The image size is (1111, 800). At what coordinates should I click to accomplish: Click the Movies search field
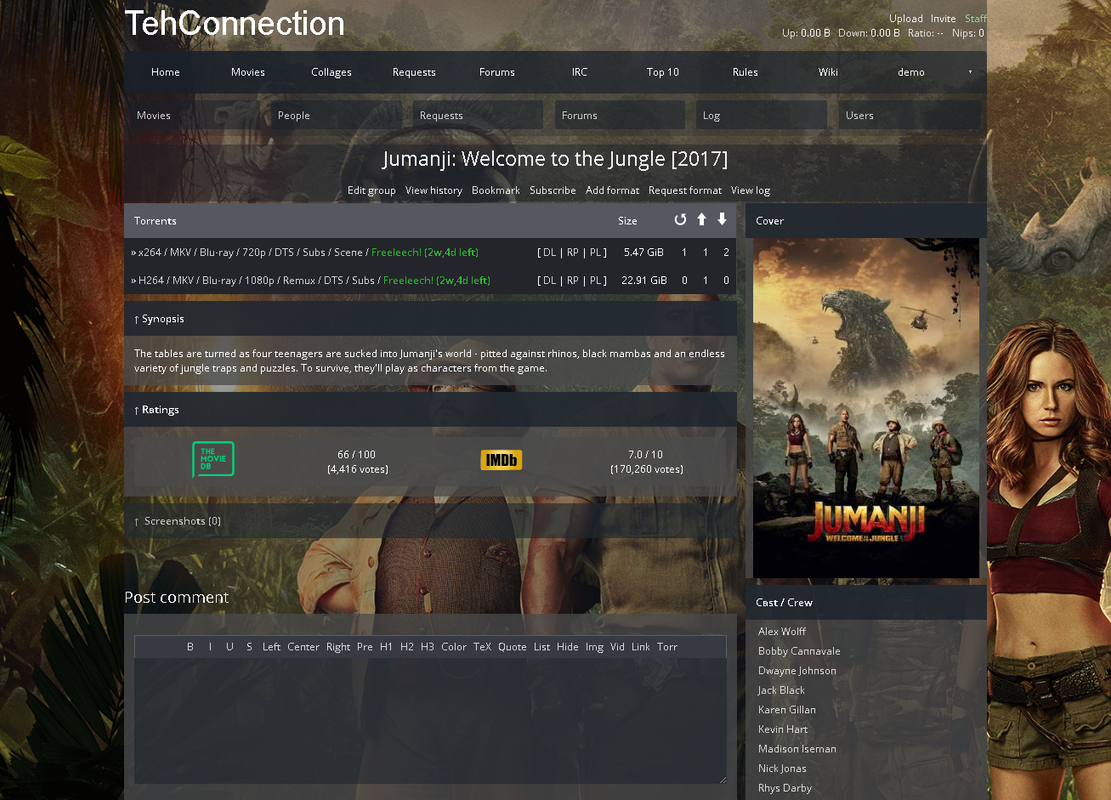[194, 115]
